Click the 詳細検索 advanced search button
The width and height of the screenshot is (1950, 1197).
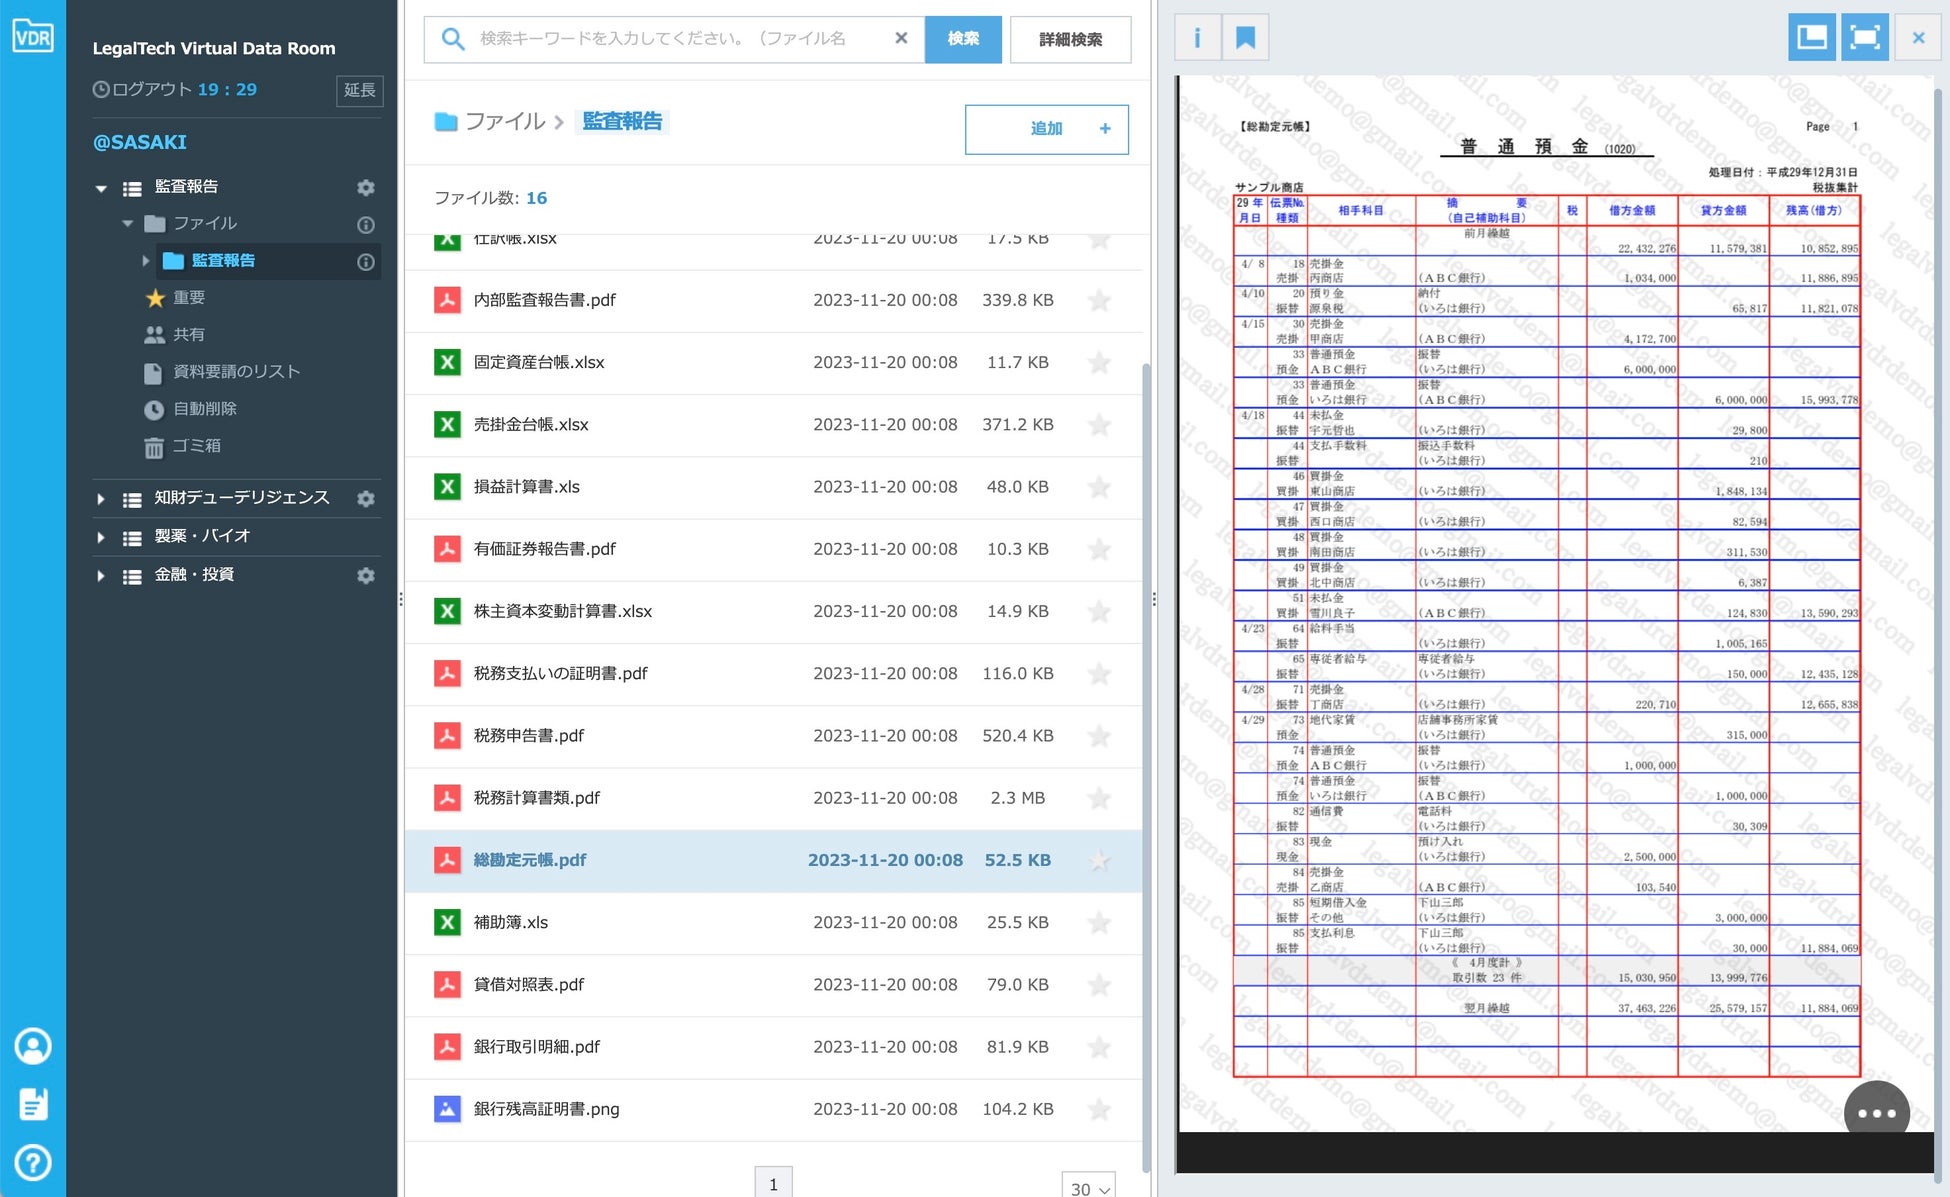point(1070,39)
